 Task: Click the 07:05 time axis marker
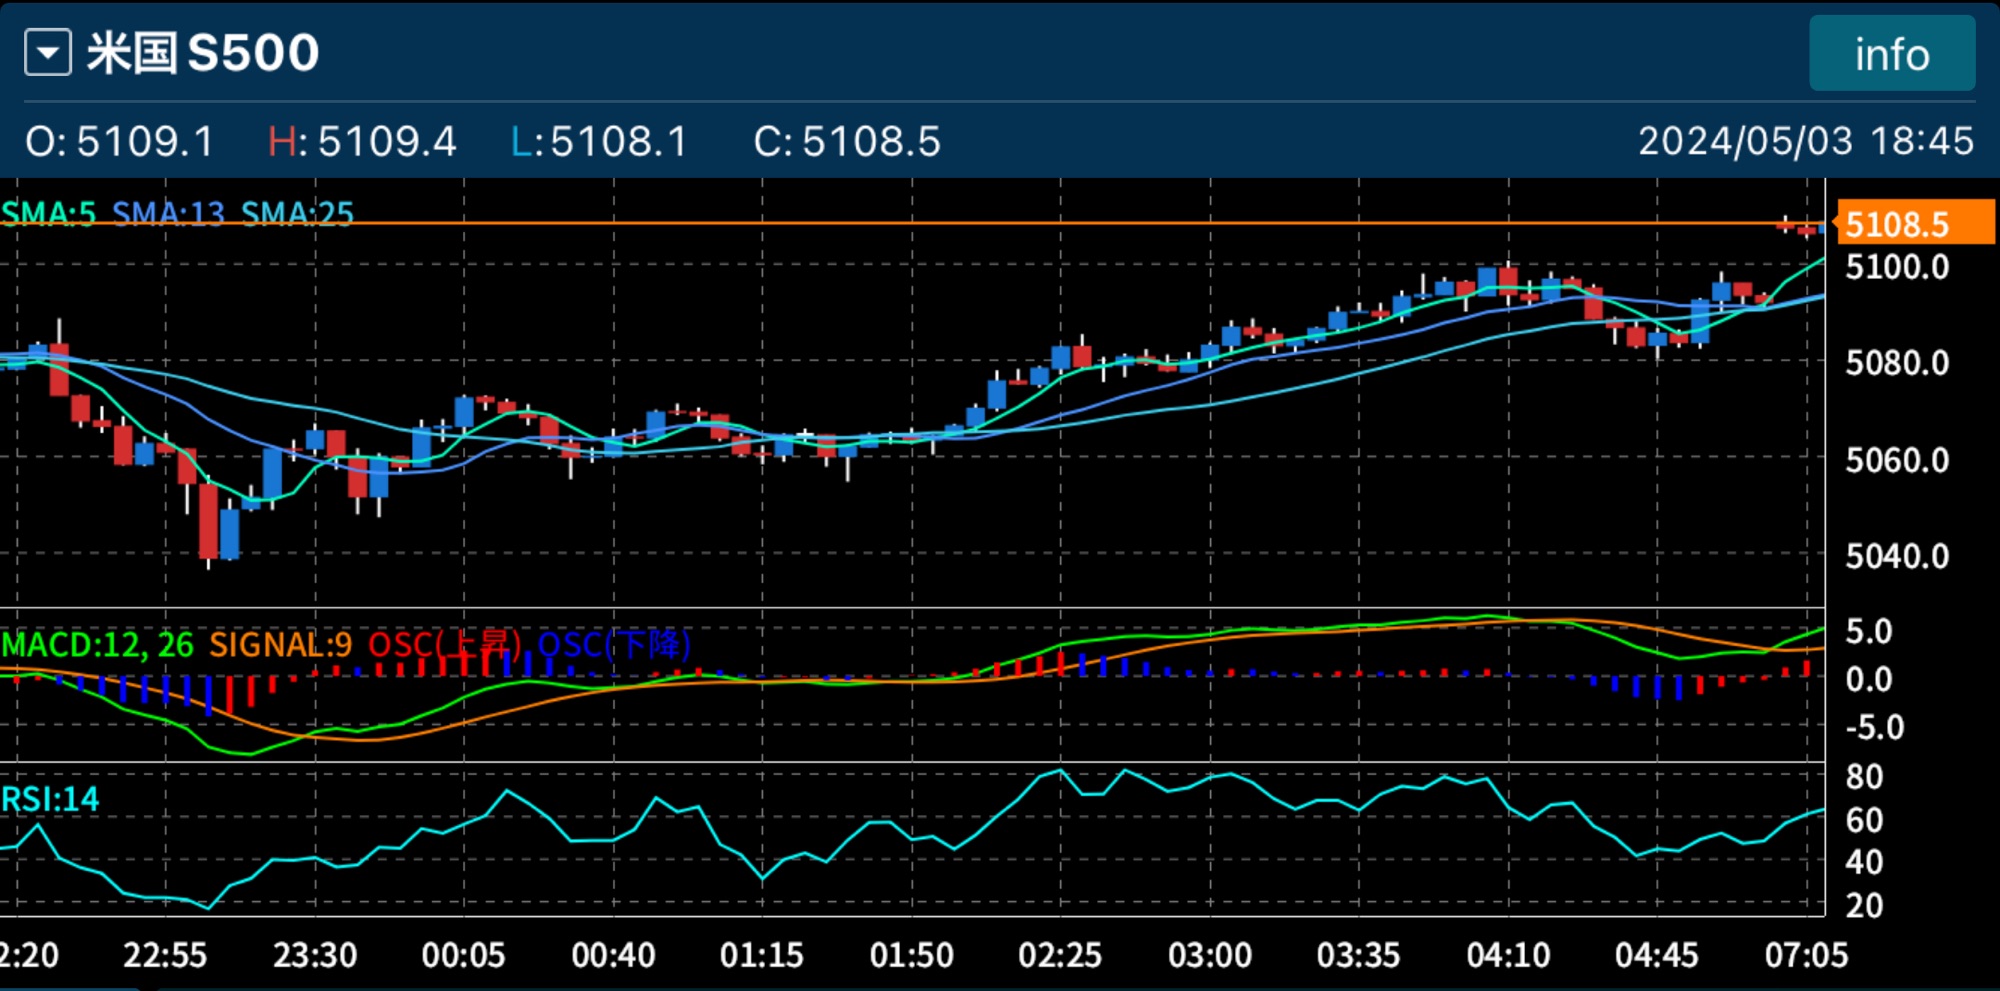point(1805,955)
